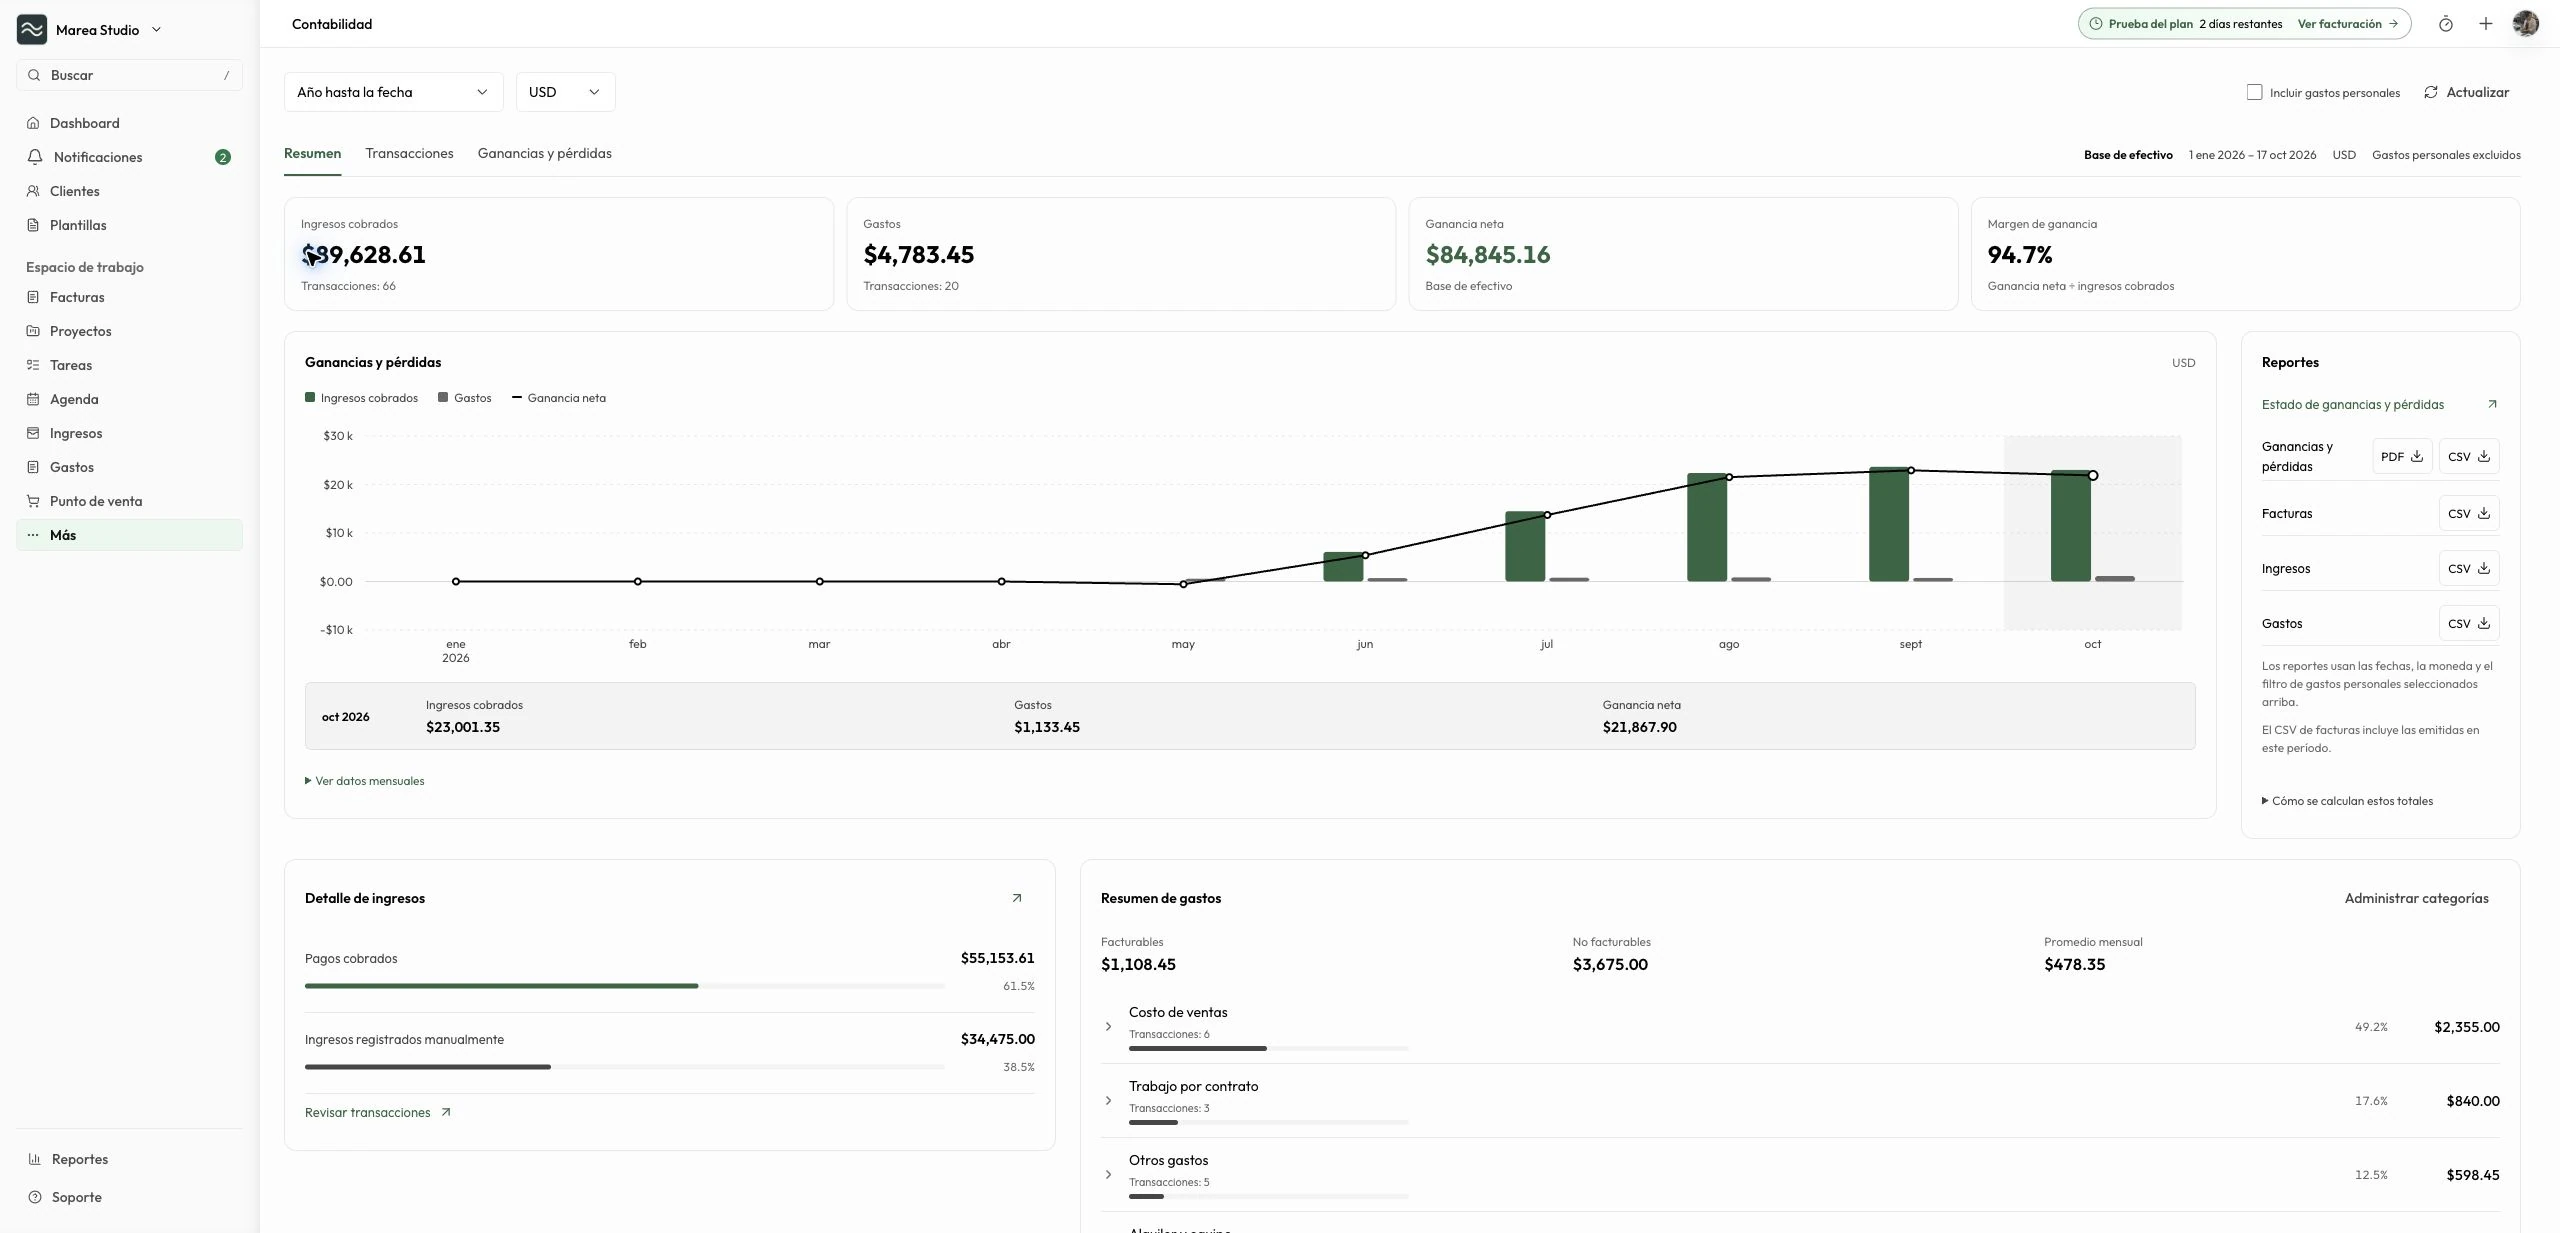Click the Actualizar button

click(x=2466, y=92)
